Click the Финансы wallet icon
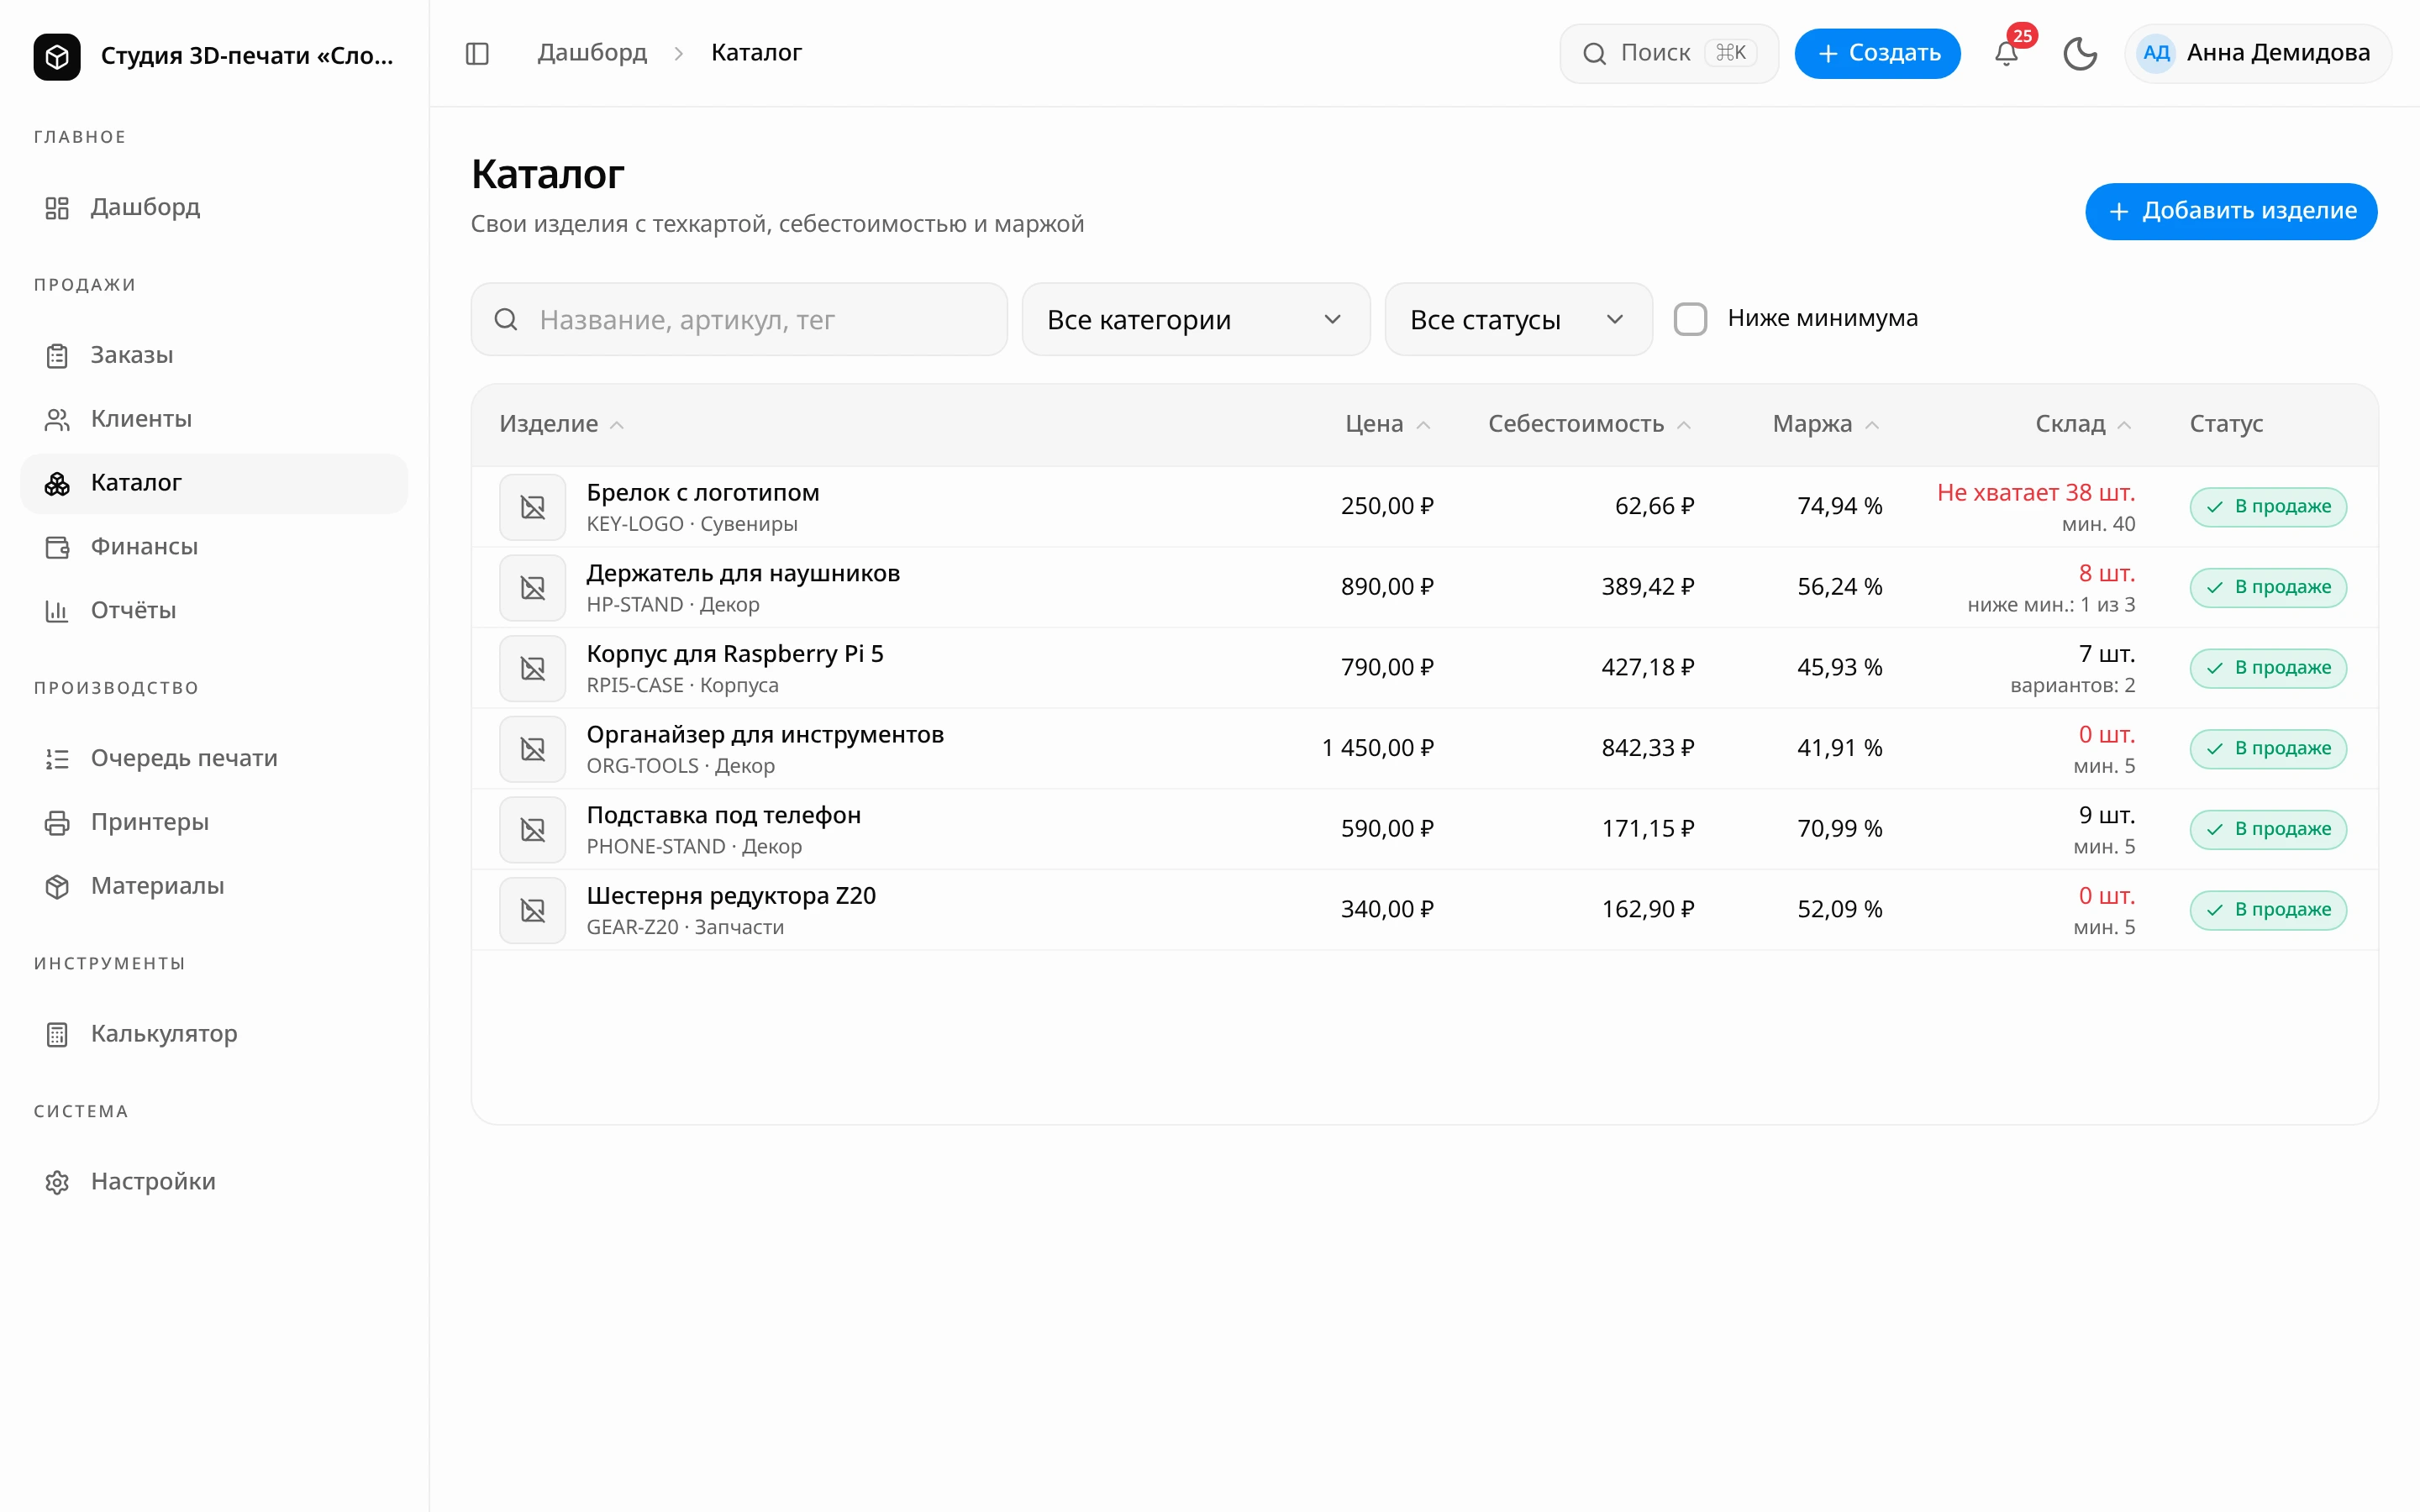 [x=57, y=547]
